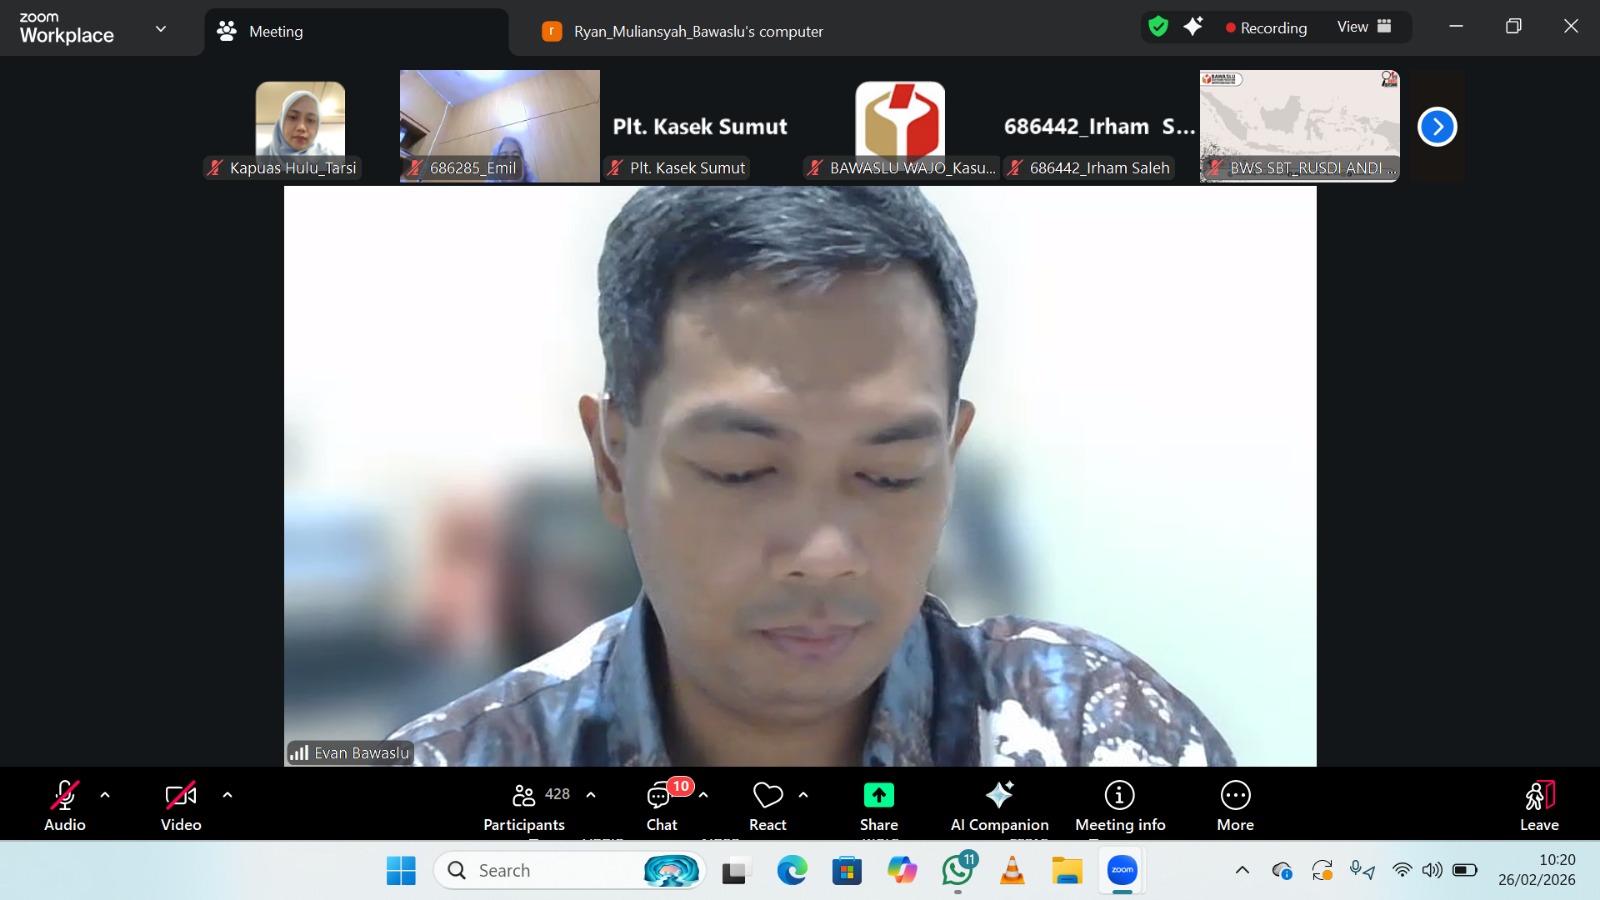Open the More options menu
The image size is (1600, 900).
(x=1235, y=806)
